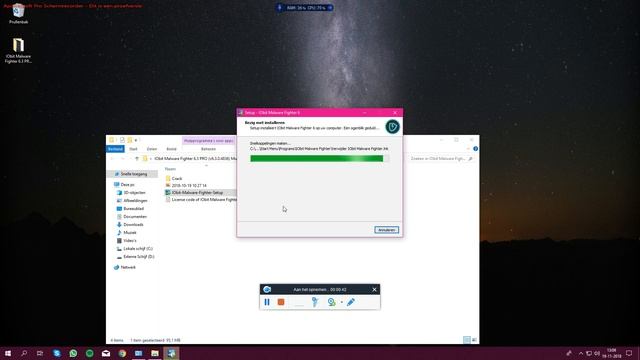This screenshot has width=640, height=360.
Task: Click the Explorer help icon
Action: (x=475, y=149)
